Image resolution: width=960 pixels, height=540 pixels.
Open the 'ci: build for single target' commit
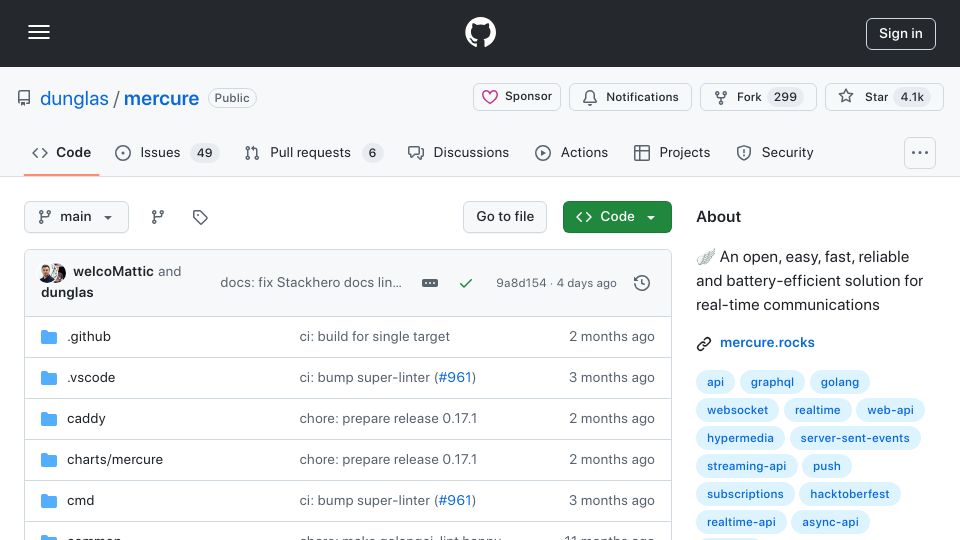click(374, 337)
